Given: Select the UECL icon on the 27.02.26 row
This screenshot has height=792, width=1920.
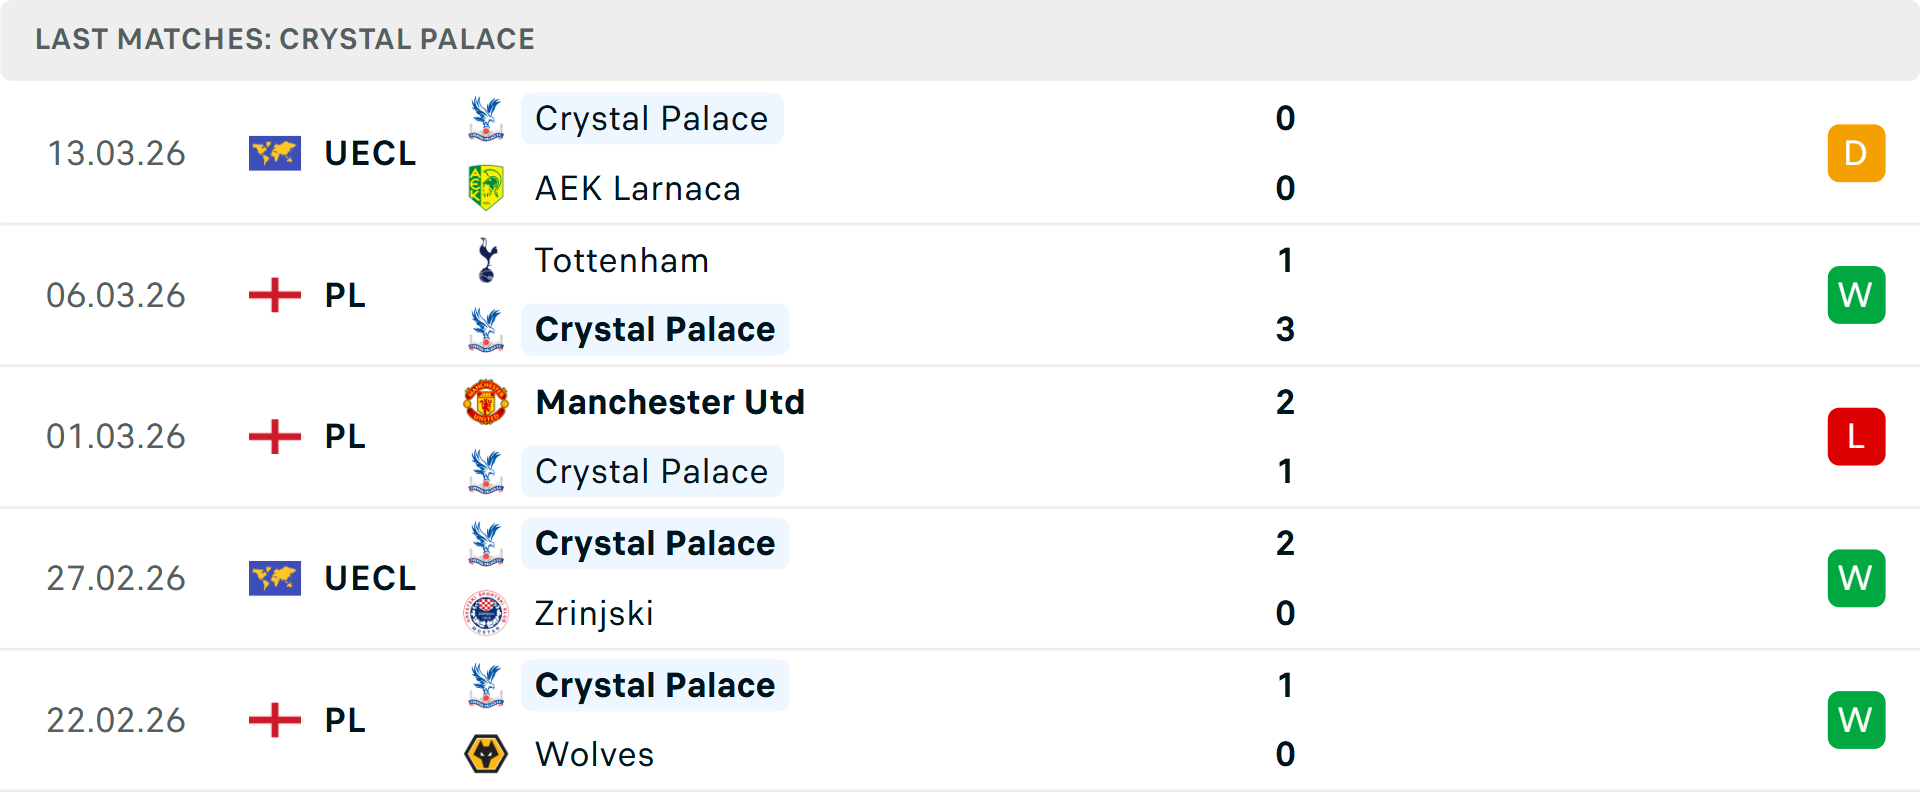Looking at the screenshot, I should [x=274, y=578].
